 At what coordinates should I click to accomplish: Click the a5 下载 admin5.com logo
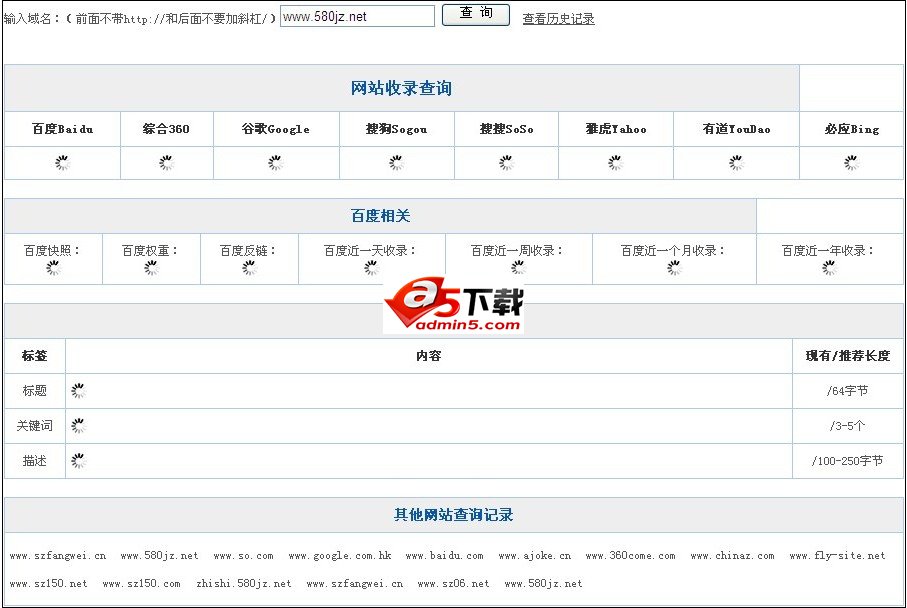pyautogui.click(x=453, y=306)
